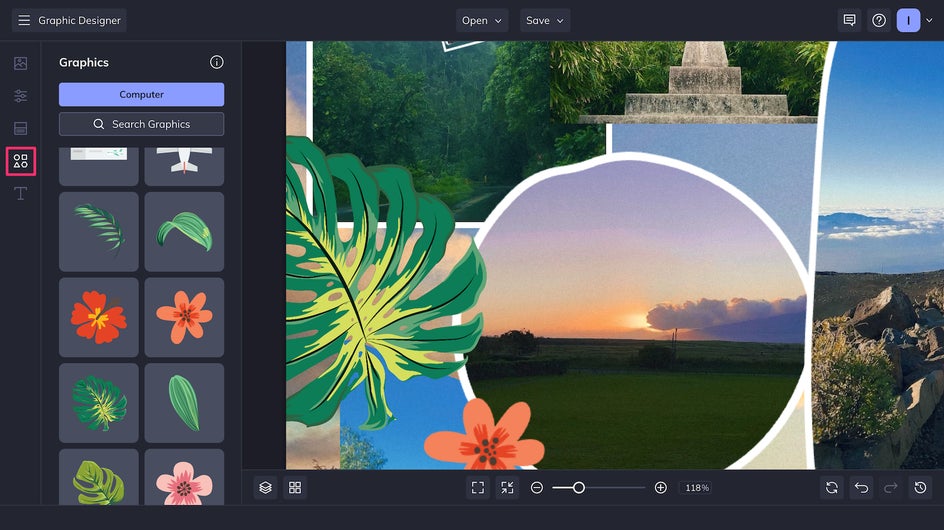Image resolution: width=944 pixels, height=530 pixels.
Task: Expand the Open dropdown menu
Action: 482,20
